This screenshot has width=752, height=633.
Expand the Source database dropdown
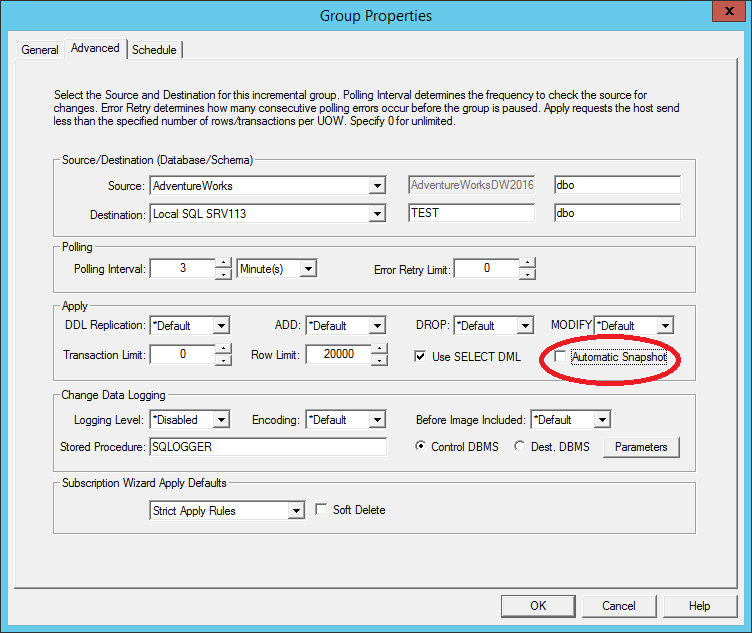377,186
